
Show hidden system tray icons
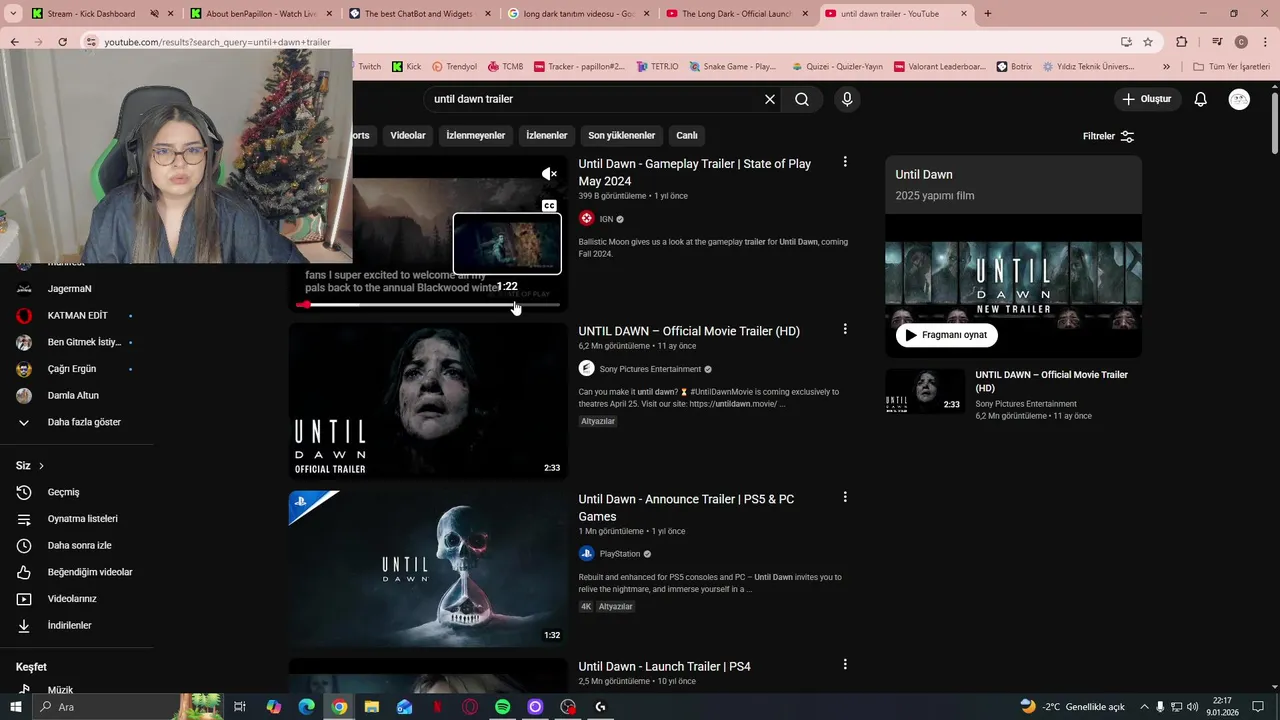(1144, 707)
